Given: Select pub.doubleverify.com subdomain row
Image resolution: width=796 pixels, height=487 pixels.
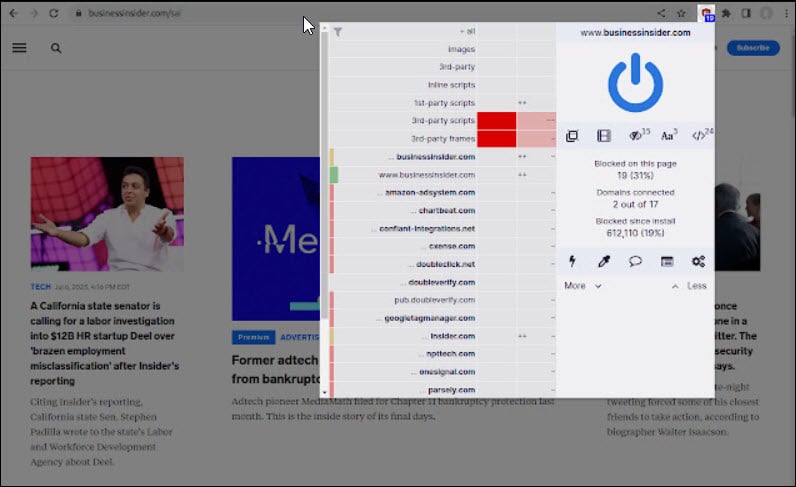Looking at the screenshot, I should 442,300.
